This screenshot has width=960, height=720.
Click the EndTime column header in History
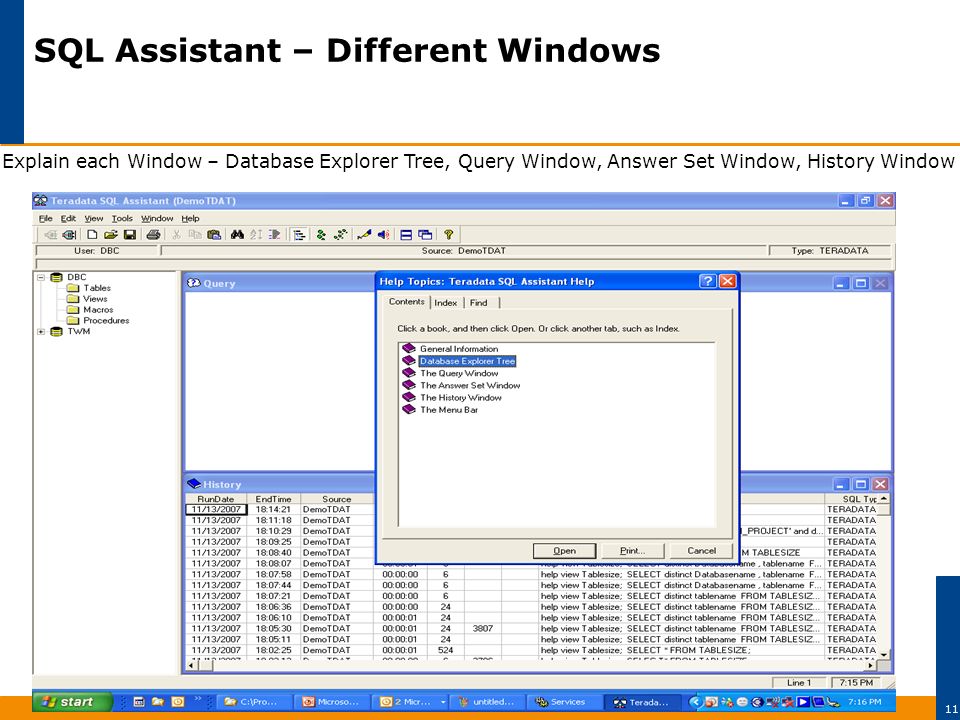tap(273, 499)
